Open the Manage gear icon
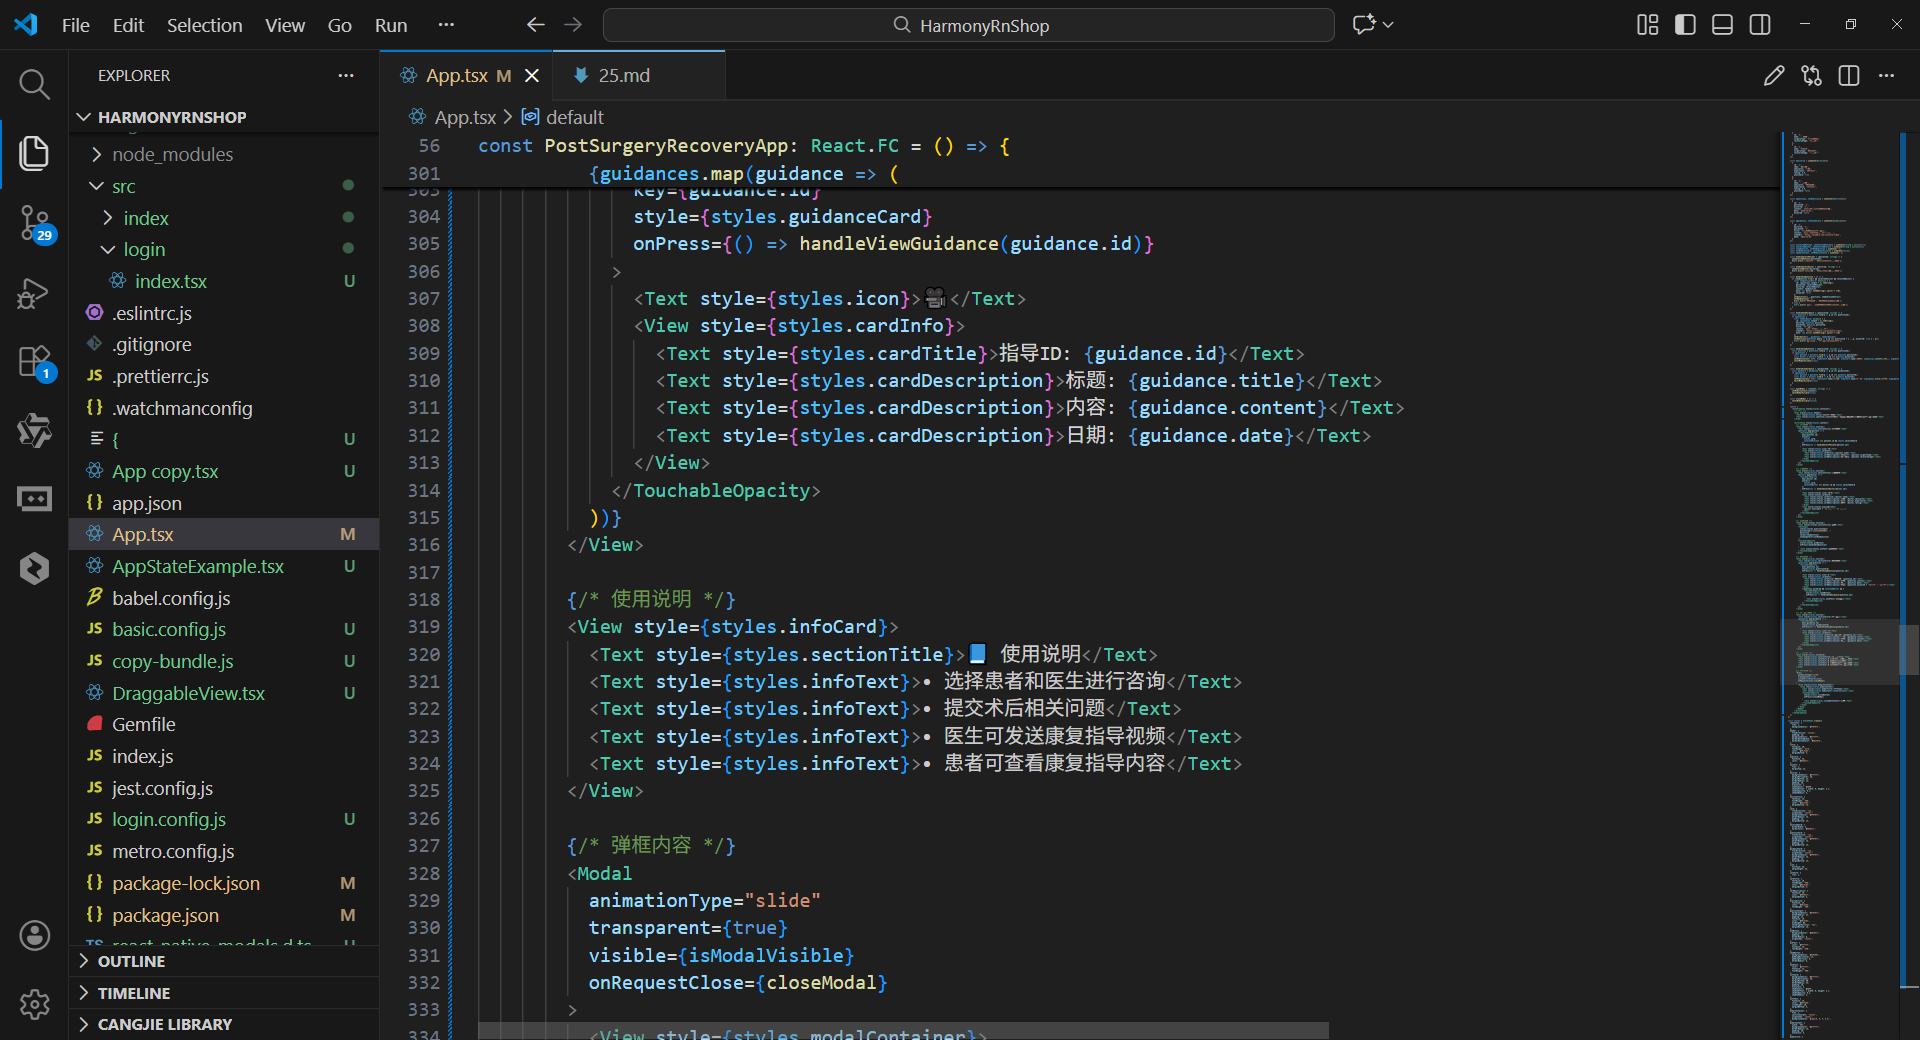This screenshot has width=1920, height=1040. click(34, 1004)
